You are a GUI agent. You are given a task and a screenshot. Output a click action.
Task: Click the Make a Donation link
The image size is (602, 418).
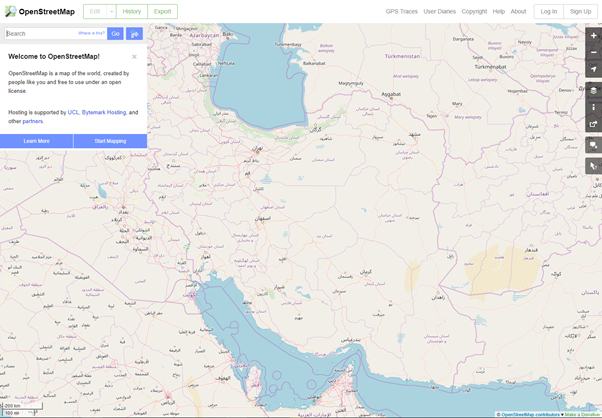[x=583, y=415]
